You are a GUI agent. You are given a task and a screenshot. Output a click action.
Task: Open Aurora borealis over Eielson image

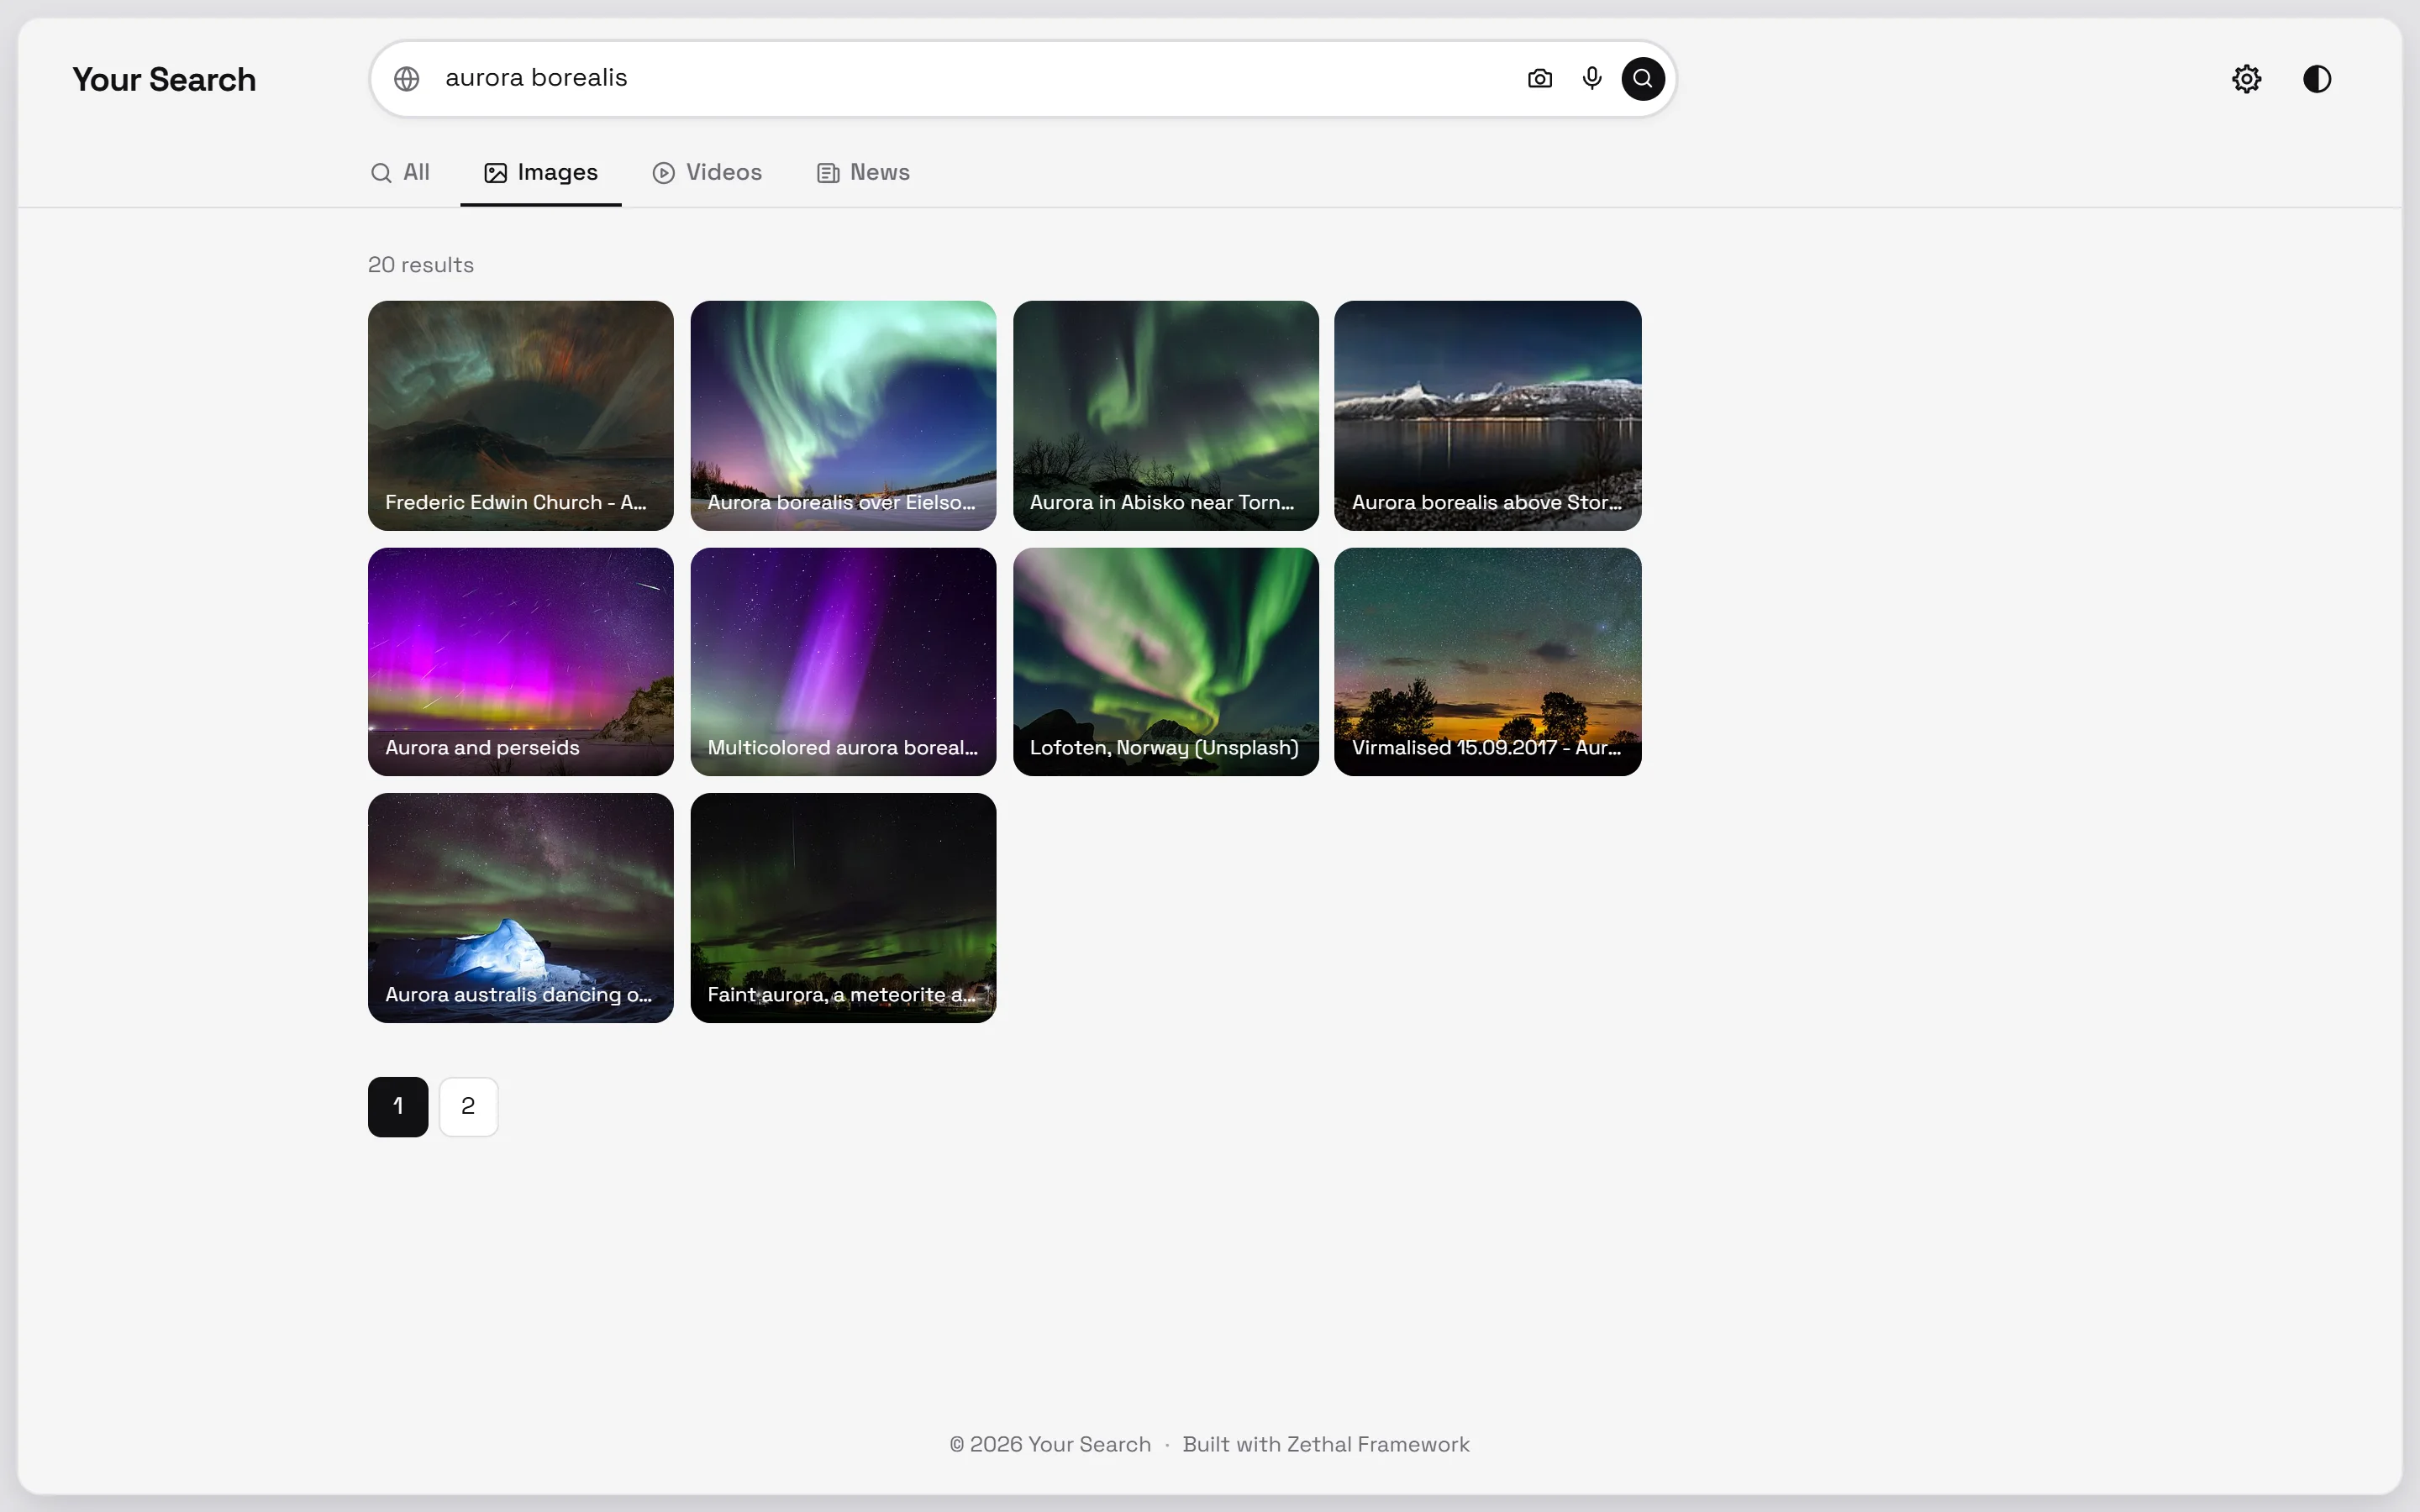[x=843, y=415]
